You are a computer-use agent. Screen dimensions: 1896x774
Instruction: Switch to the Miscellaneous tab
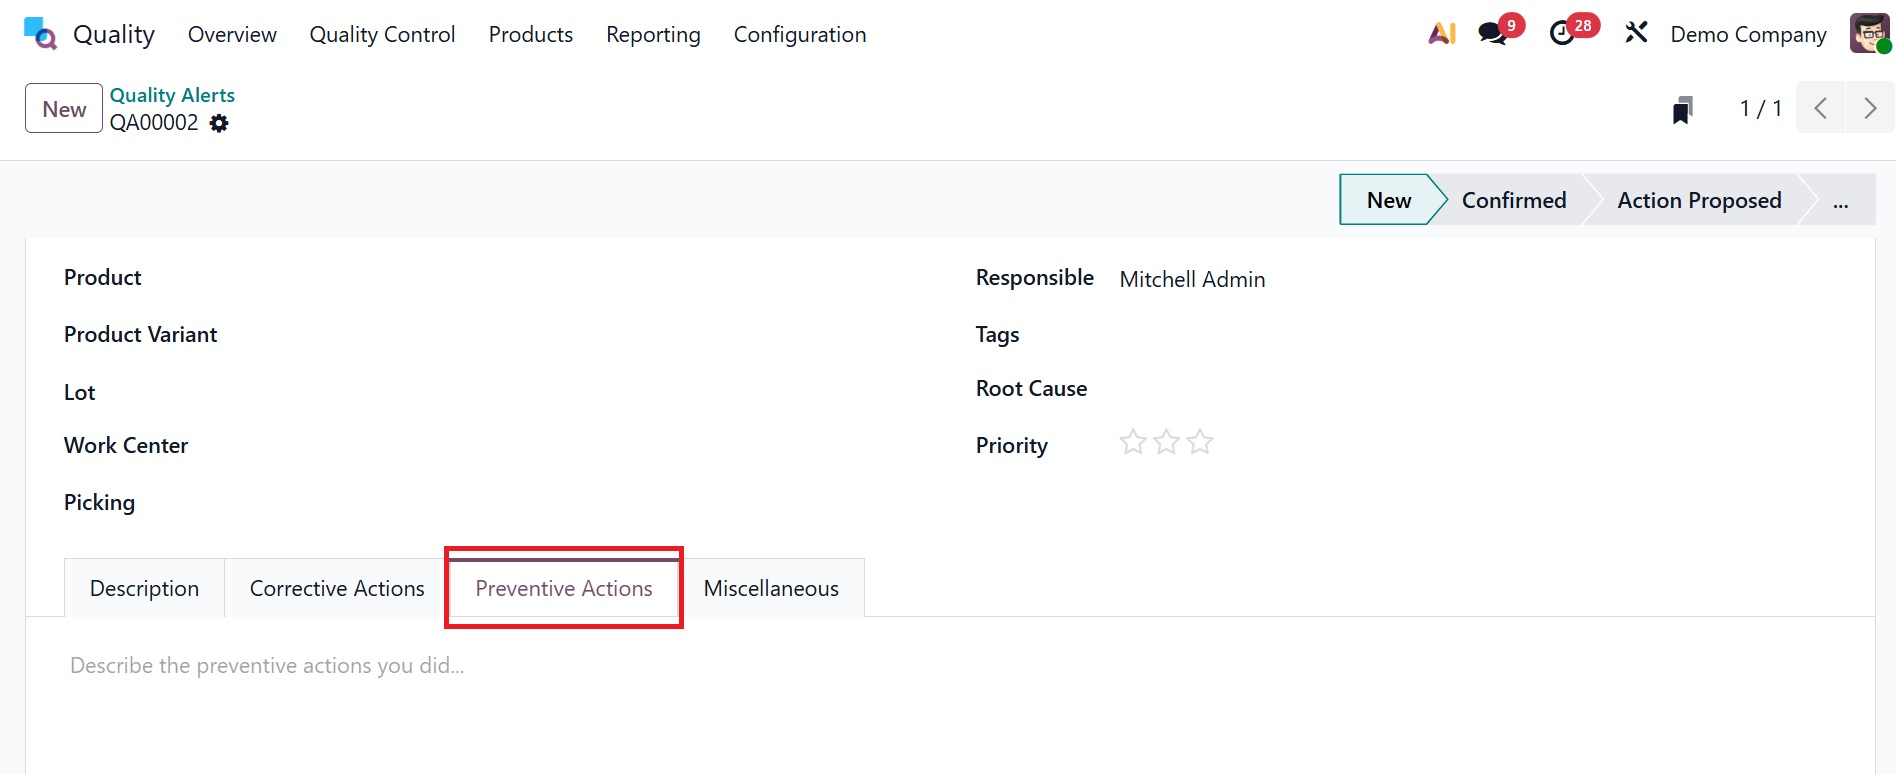pyautogui.click(x=771, y=588)
